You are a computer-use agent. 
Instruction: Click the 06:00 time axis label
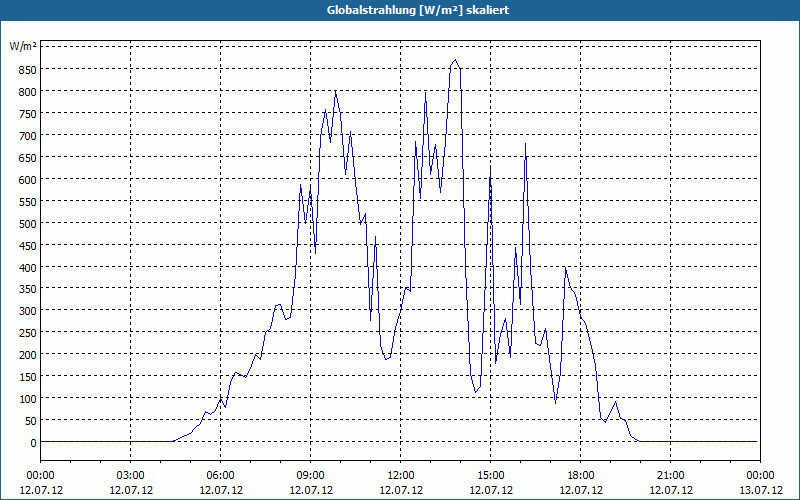220,476
